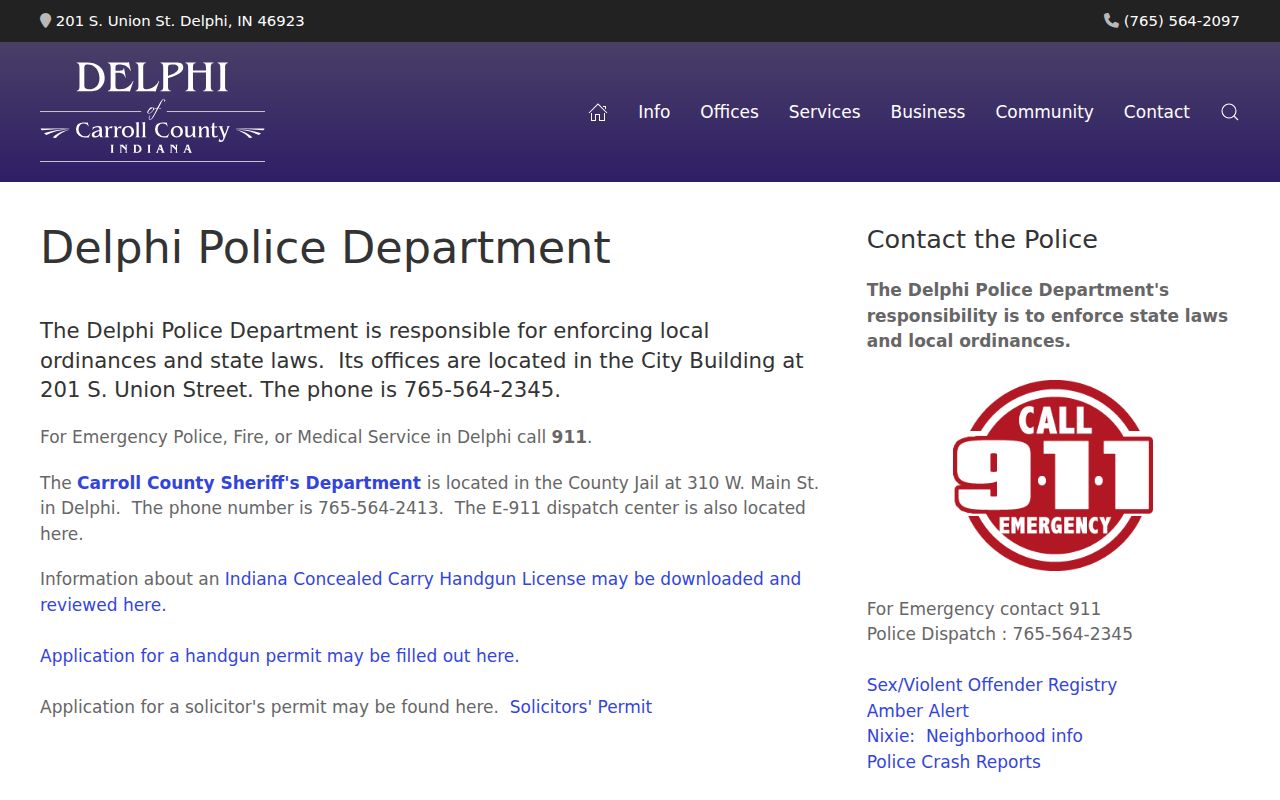1280x800 pixels.
Task: Open the Info menu
Action: click(654, 112)
